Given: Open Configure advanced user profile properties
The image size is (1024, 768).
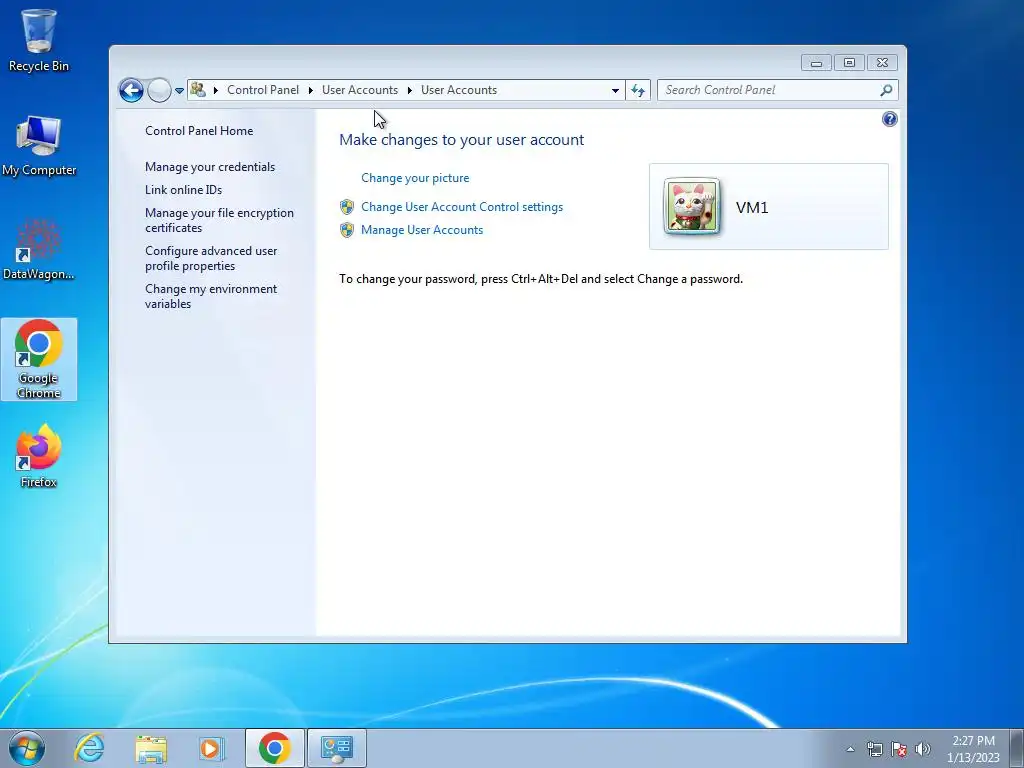Looking at the screenshot, I should point(211,258).
